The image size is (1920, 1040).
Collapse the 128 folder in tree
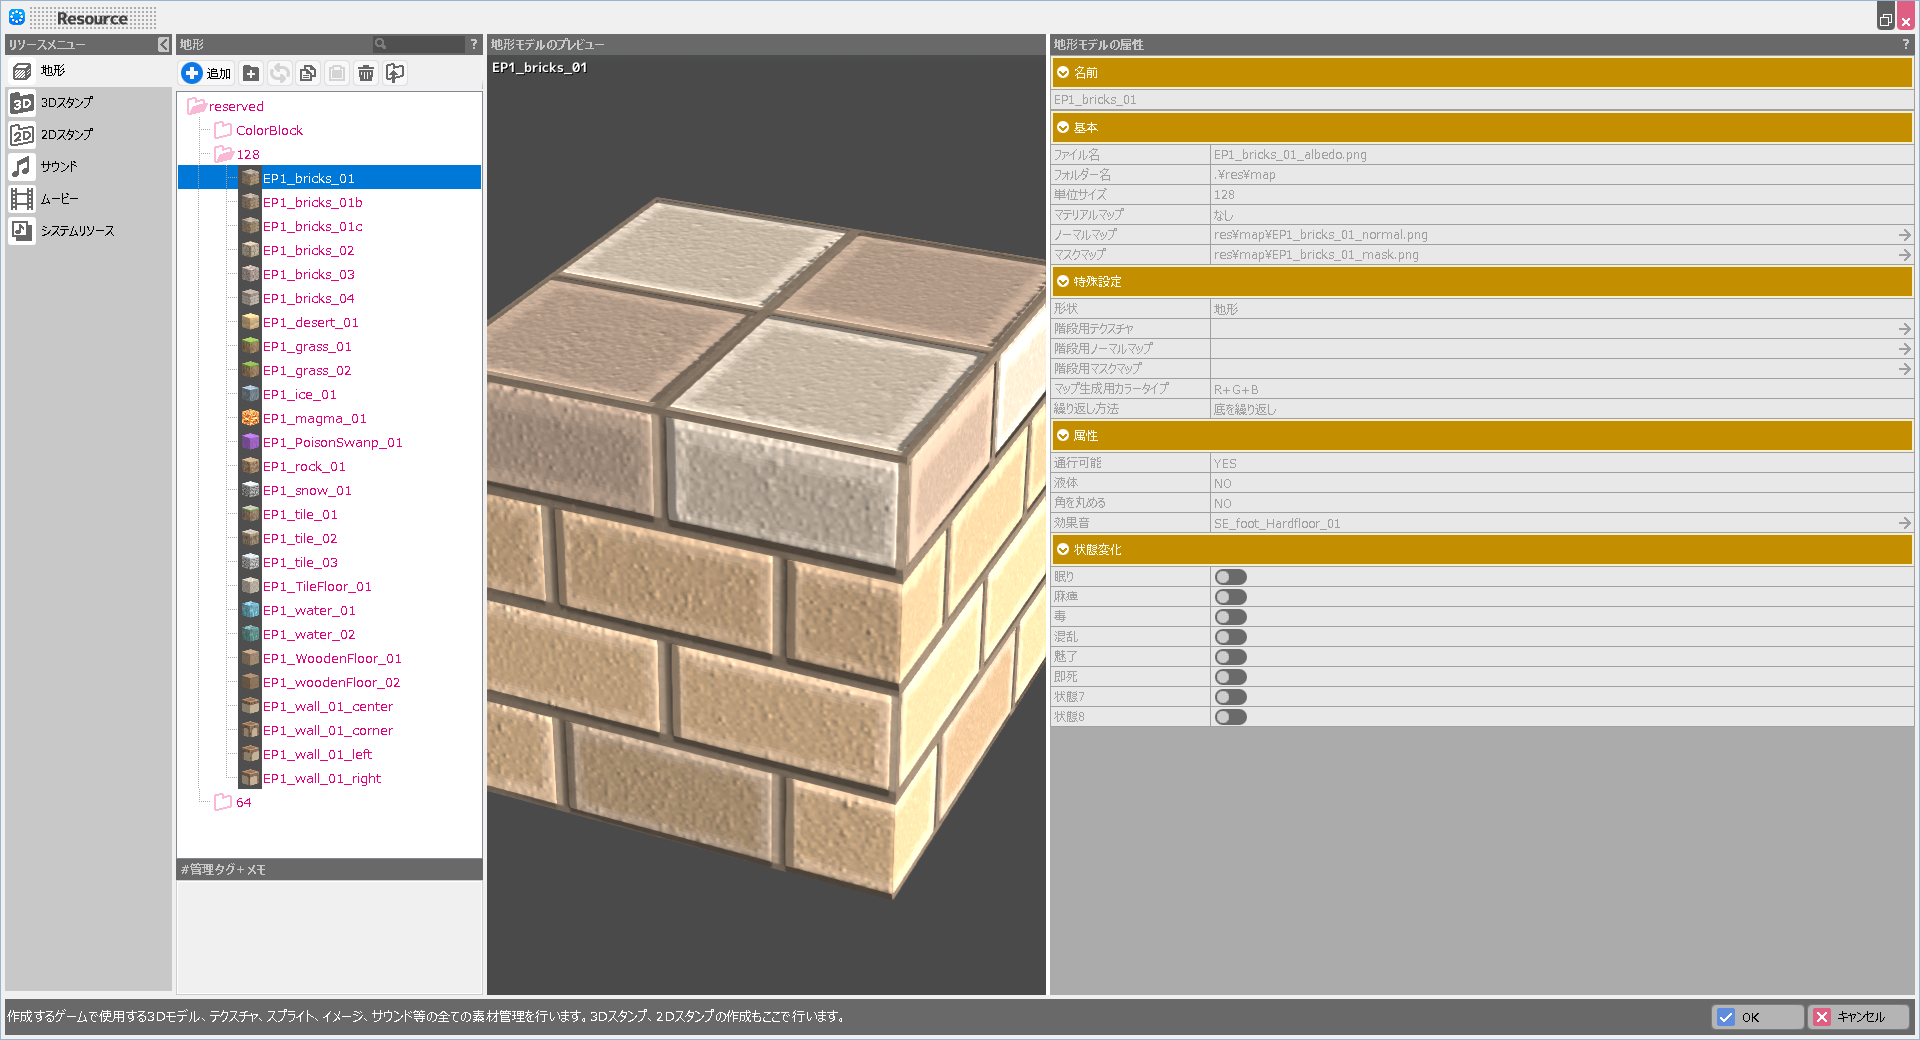click(x=224, y=155)
